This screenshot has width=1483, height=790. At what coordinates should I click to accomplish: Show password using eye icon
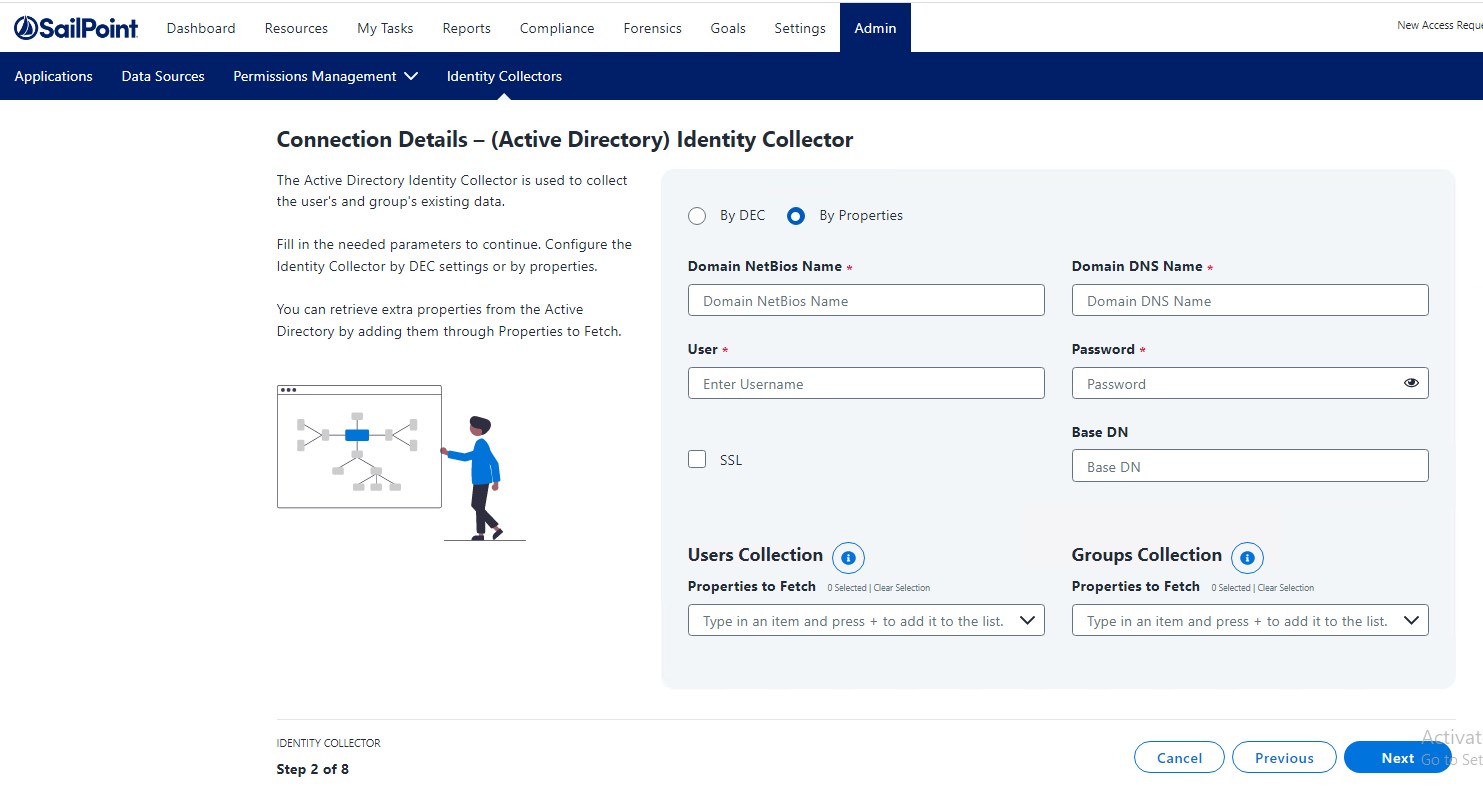pyautogui.click(x=1411, y=383)
